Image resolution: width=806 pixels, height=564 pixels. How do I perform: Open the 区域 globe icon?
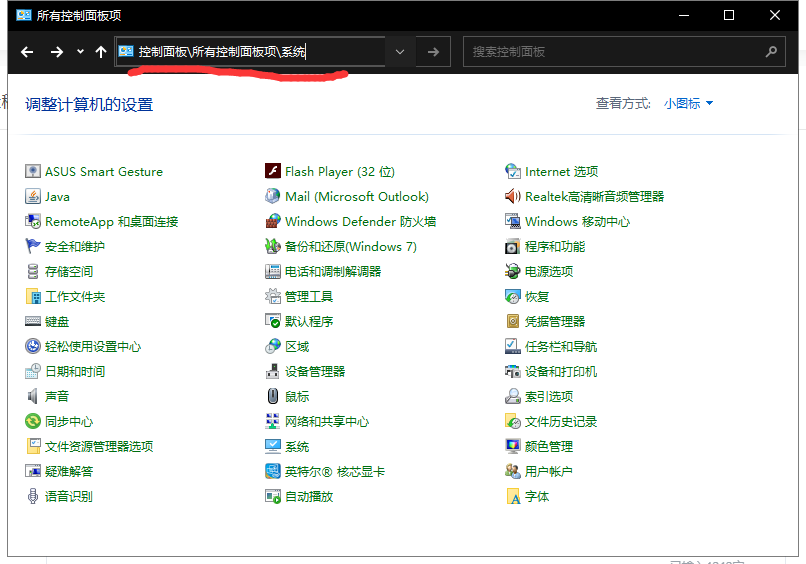pos(273,347)
